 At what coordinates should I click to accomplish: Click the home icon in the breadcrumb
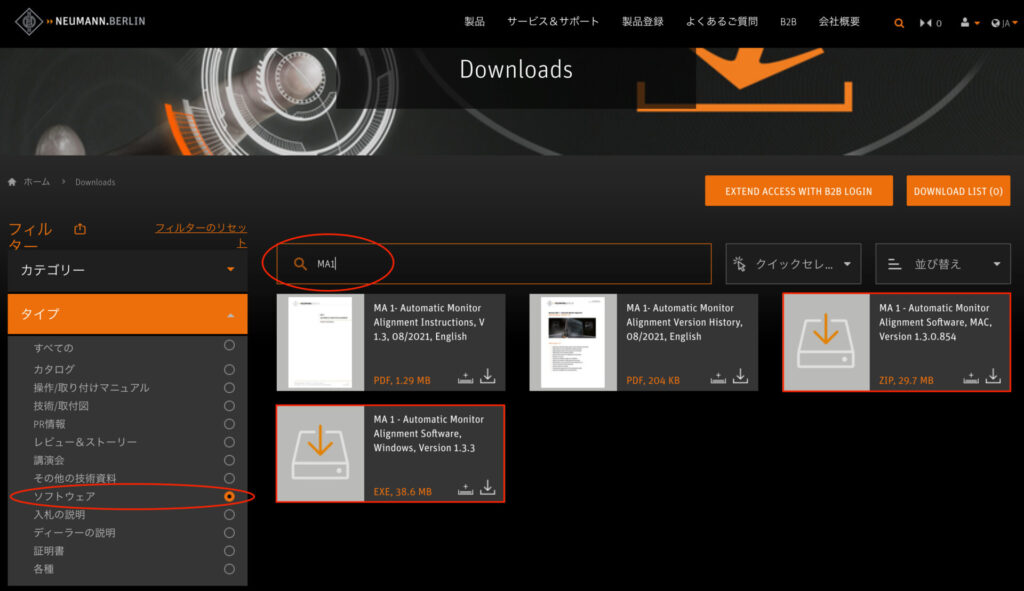pos(12,182)
